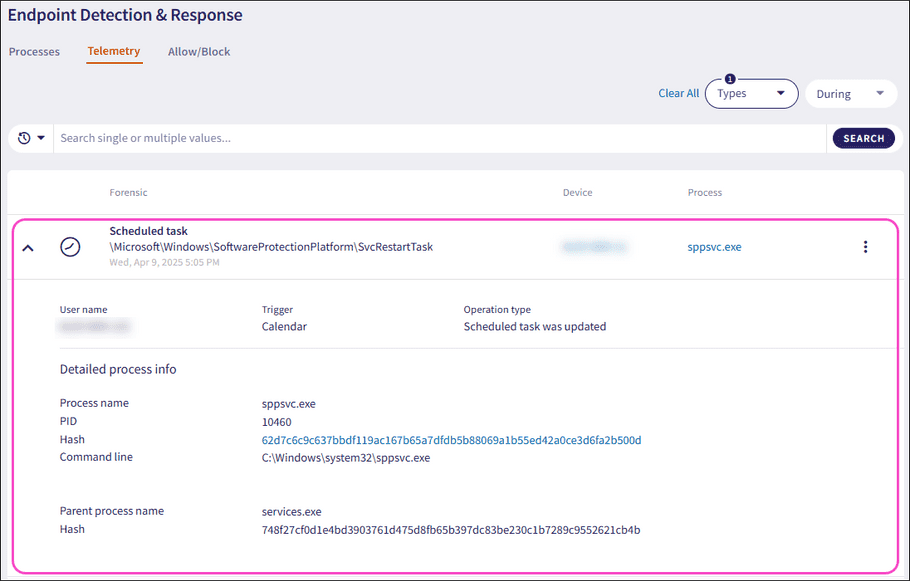
Task: Click the Calendar trigger value
Action: pos(284,327)
